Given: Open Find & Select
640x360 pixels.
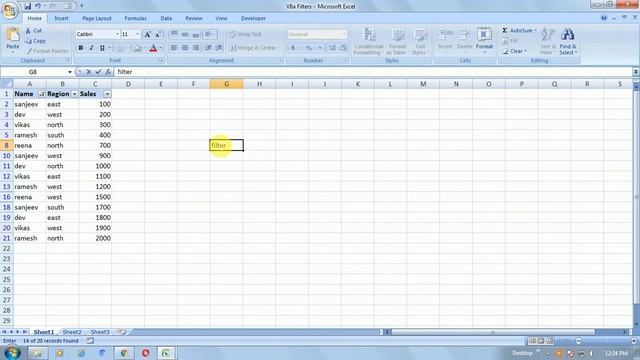Looking at the screenshot, I should (x=568, y=41).
